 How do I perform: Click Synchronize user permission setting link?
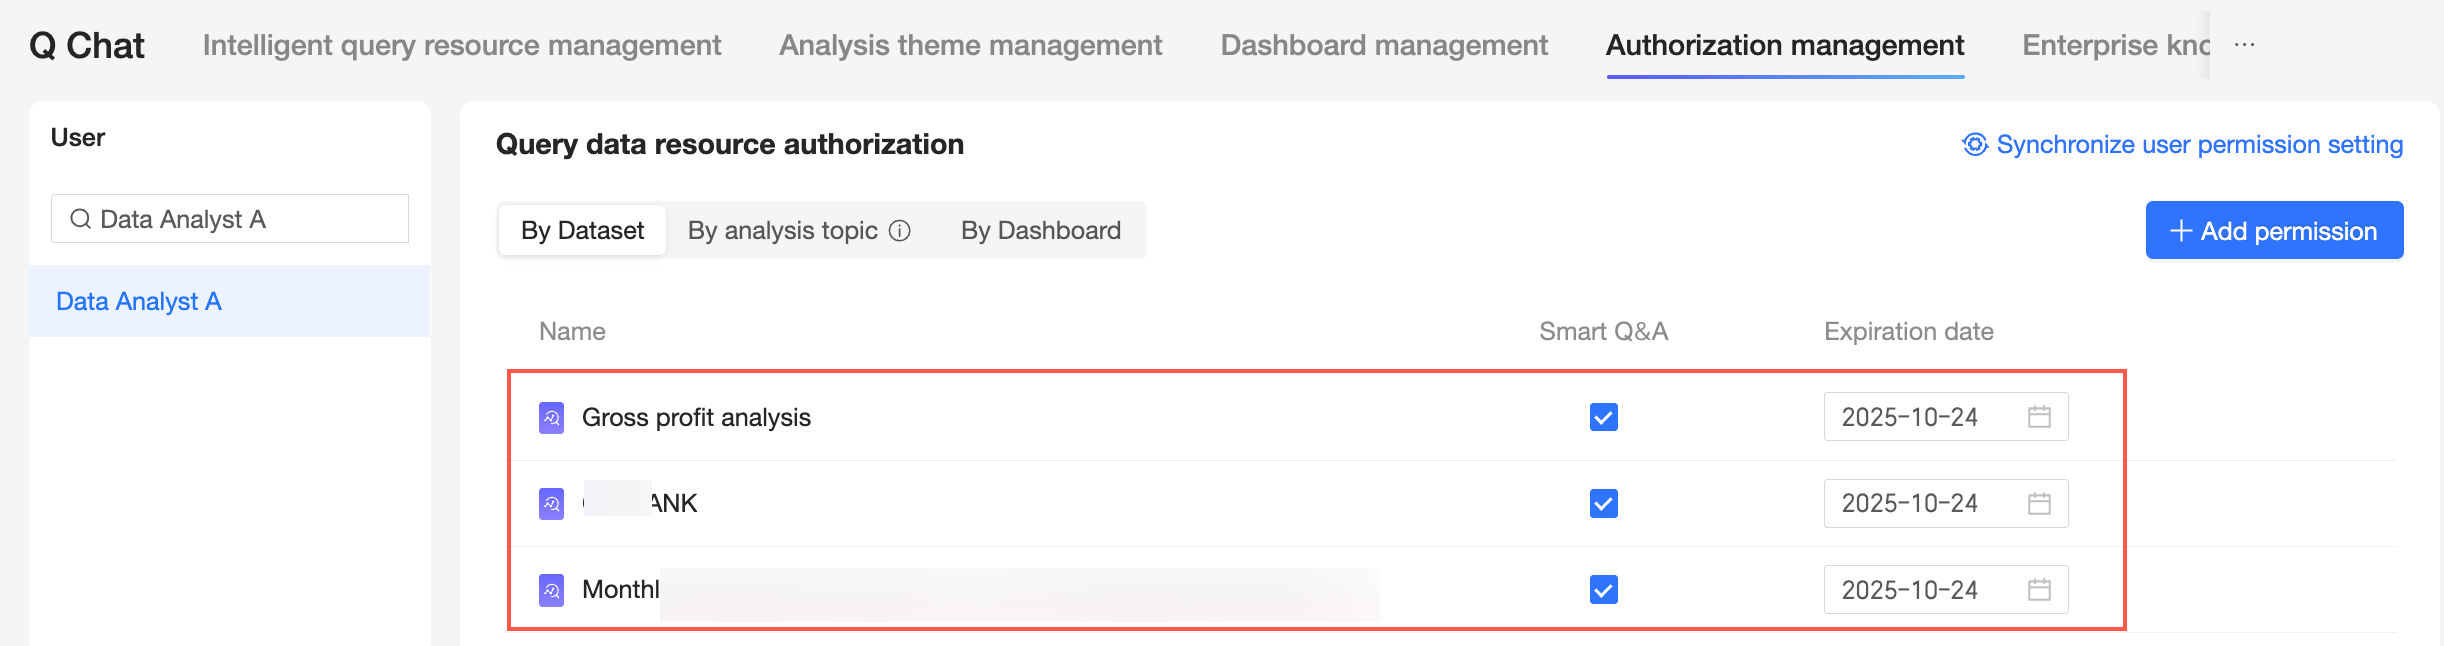pyautogui.click(x=2199, y=145)
